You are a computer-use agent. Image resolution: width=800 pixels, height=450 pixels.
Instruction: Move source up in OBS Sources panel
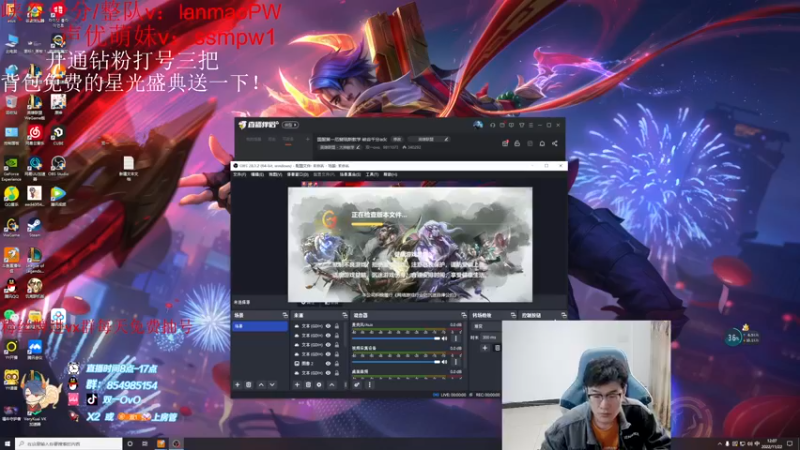332,385
